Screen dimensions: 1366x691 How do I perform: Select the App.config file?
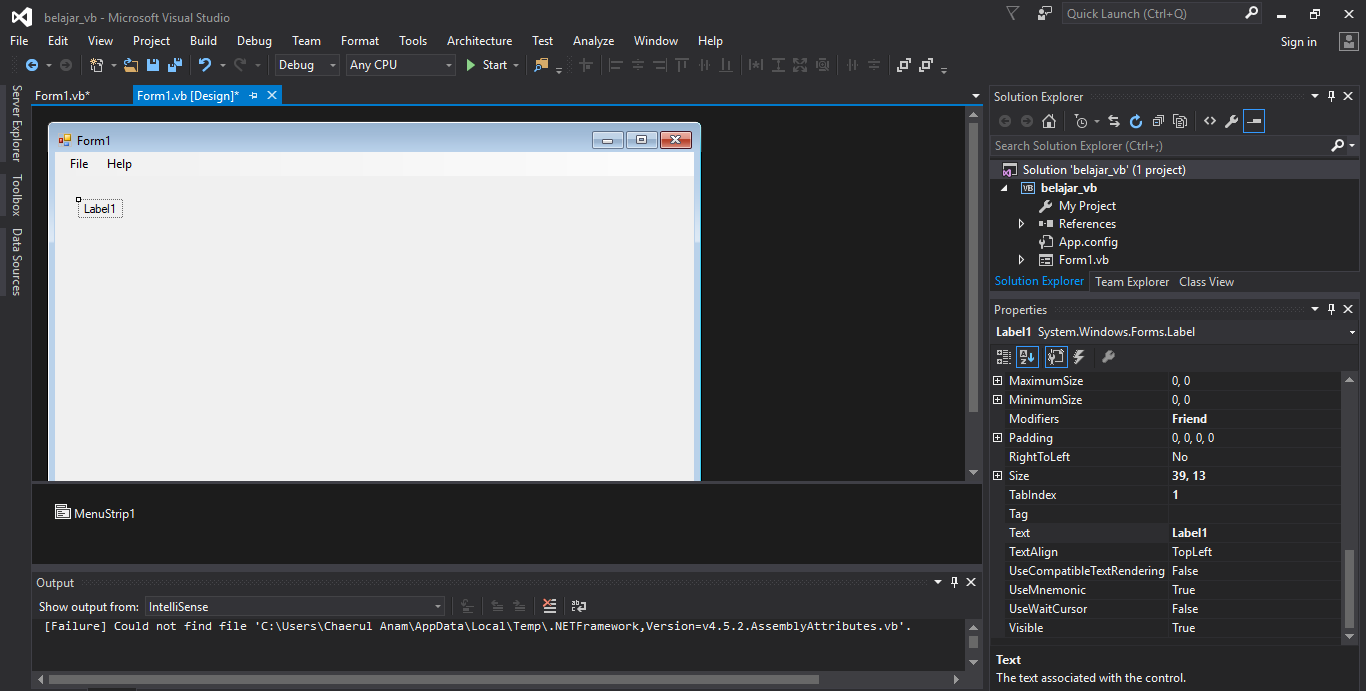pos(1088,242)
